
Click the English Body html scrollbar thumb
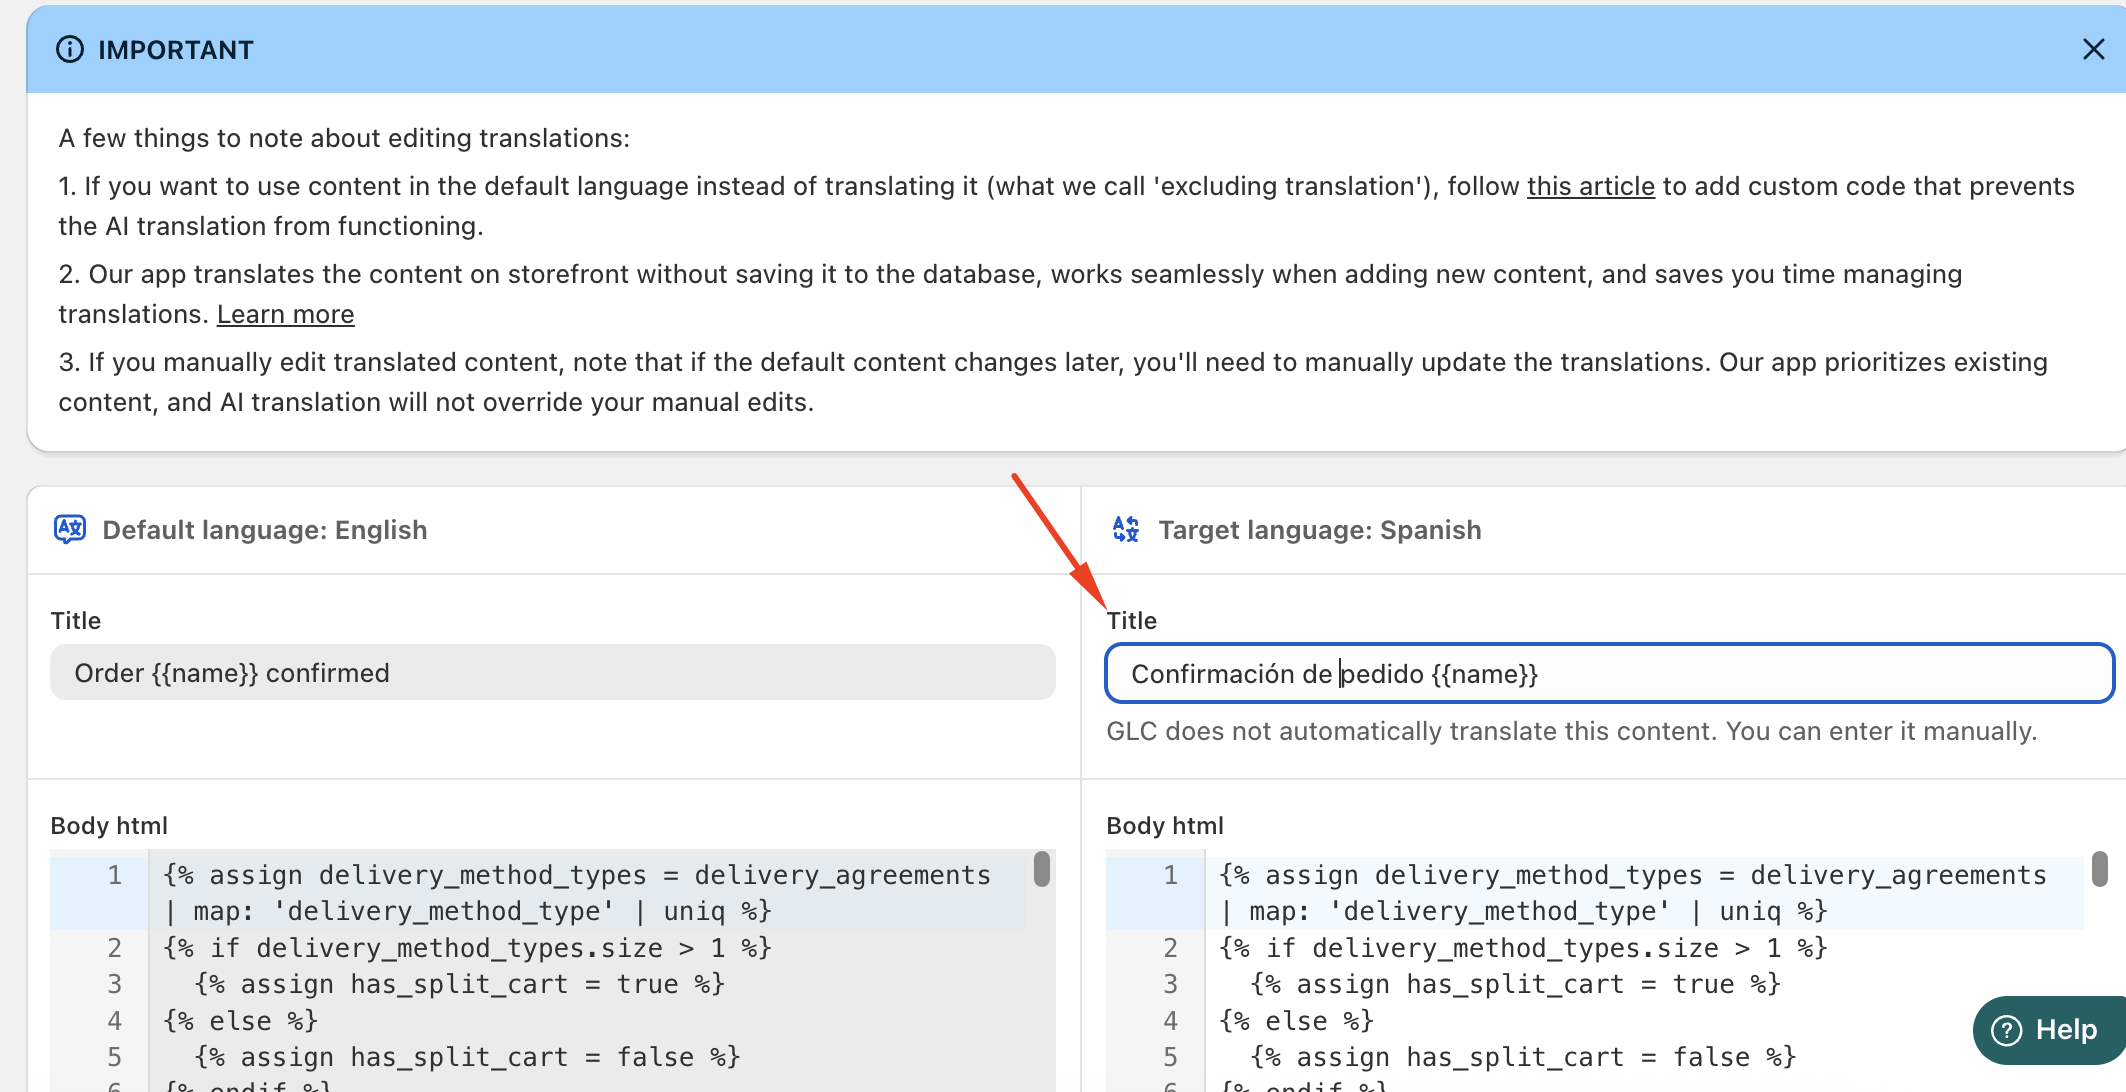(1041, 868)
